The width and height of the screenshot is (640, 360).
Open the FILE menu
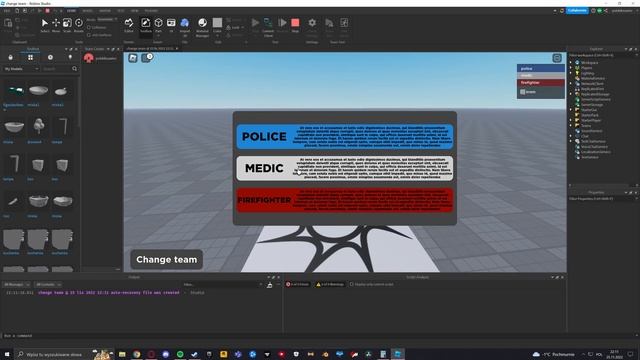(x=7, y=11)
